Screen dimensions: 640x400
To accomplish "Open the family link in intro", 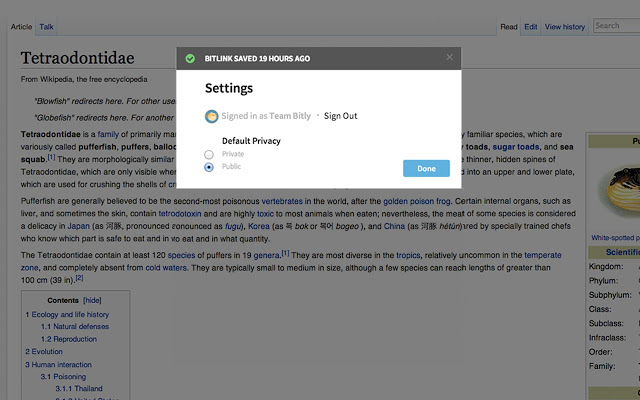I will point(108,134).
